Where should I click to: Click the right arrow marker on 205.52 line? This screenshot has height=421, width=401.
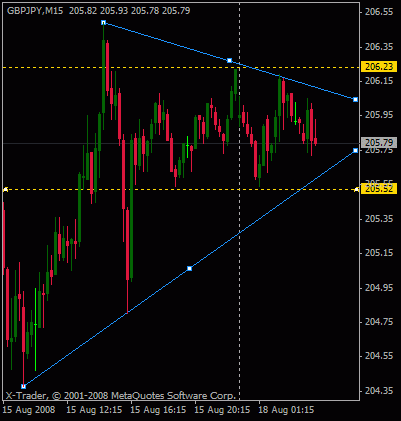[356, 190]
